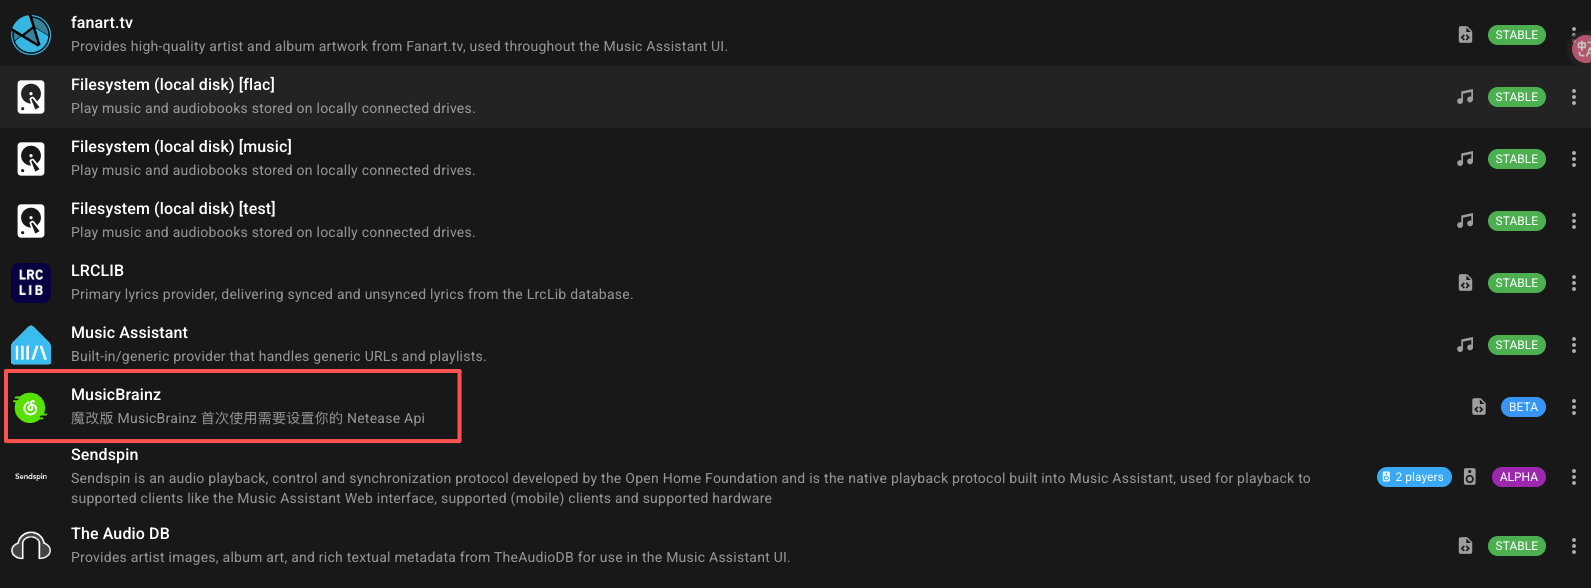1591x588 pixels.
Task: Click the Filesystem [flac] disk icon
Action: click(31, 96)
